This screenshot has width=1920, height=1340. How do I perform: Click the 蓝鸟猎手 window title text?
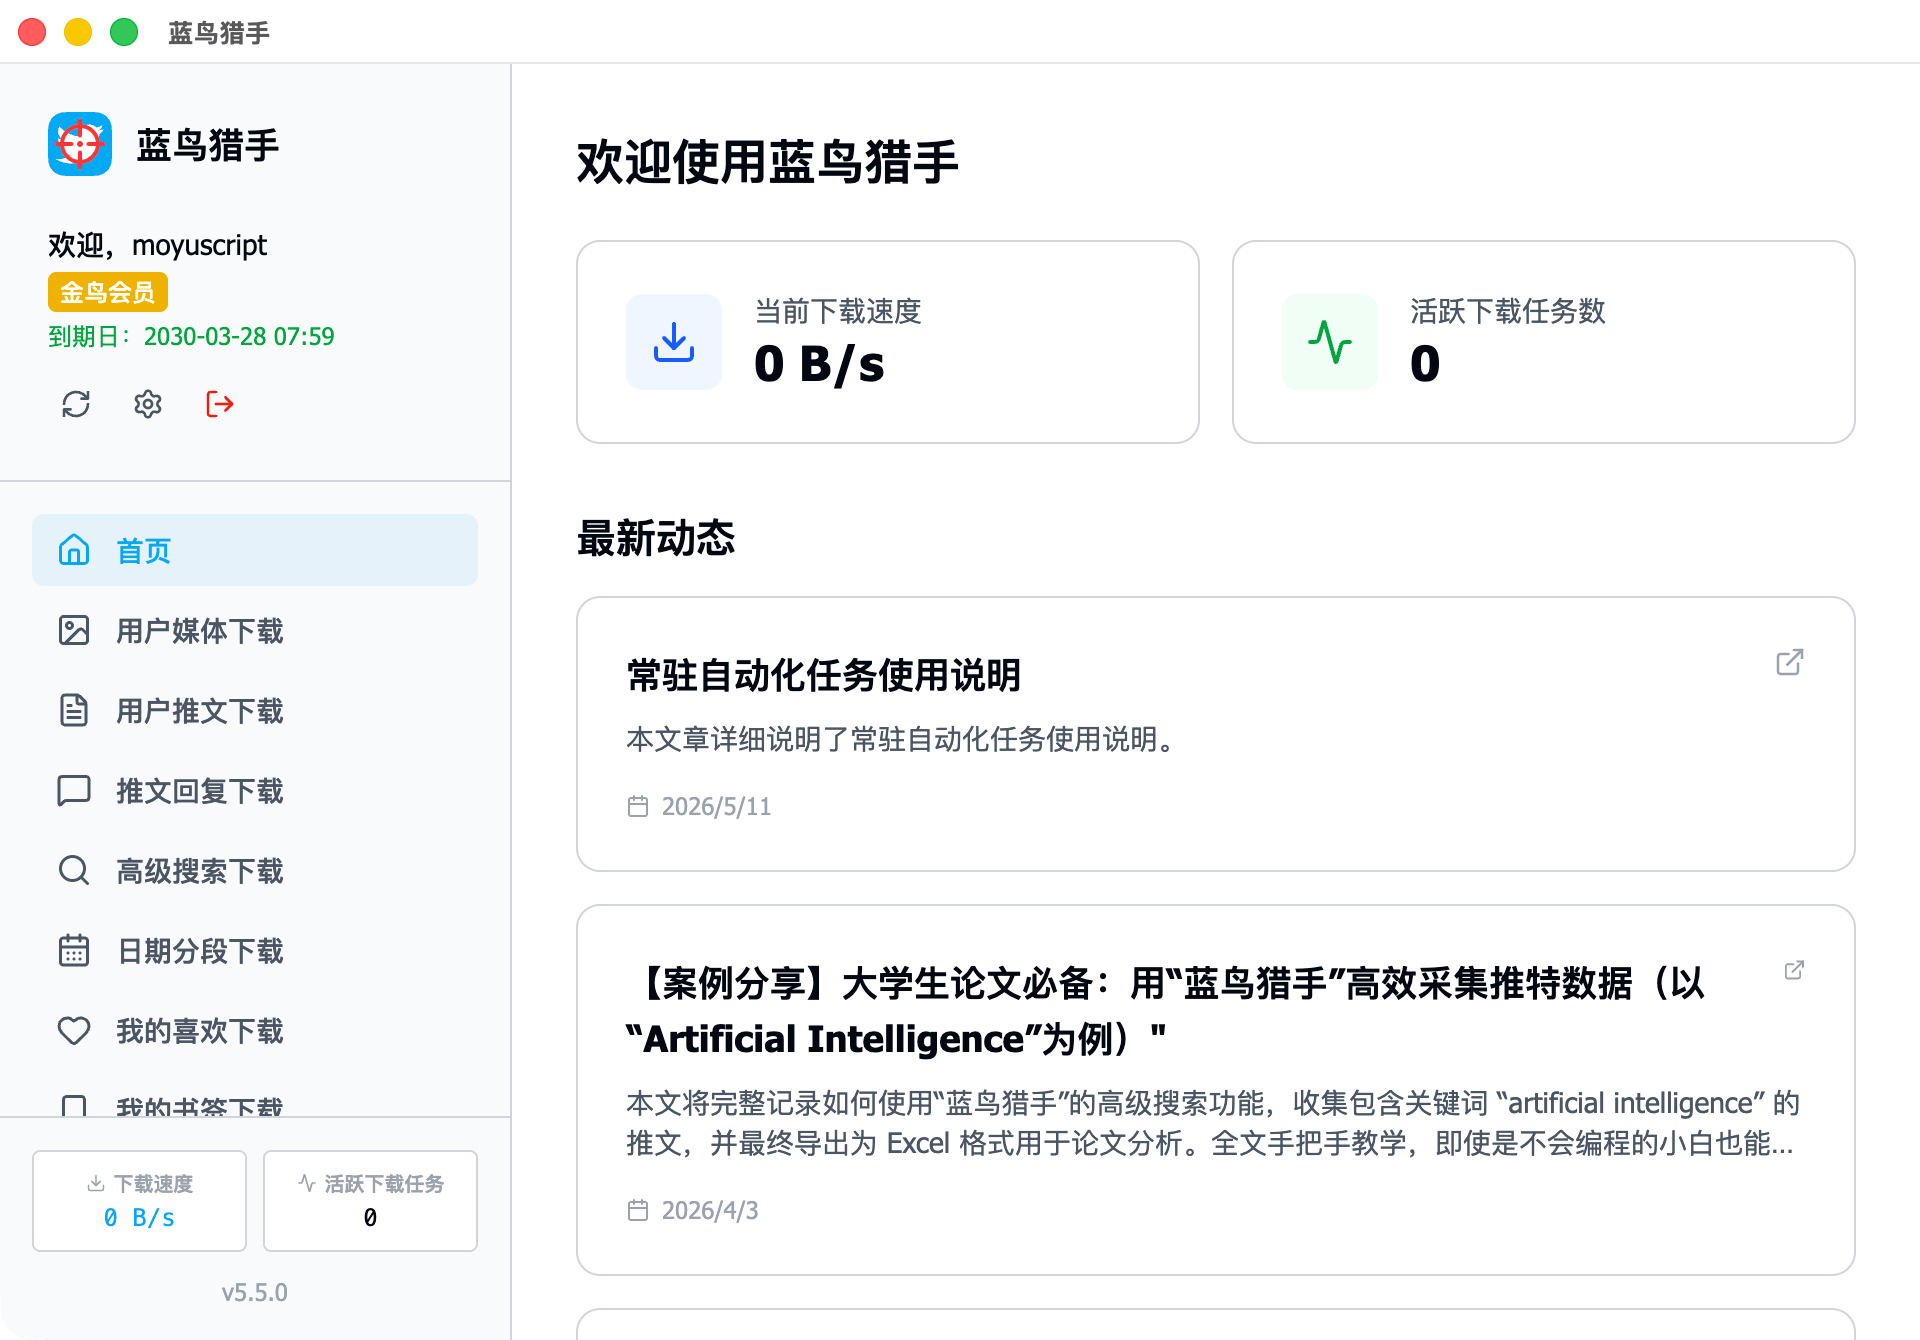click(x=219, y=33)
